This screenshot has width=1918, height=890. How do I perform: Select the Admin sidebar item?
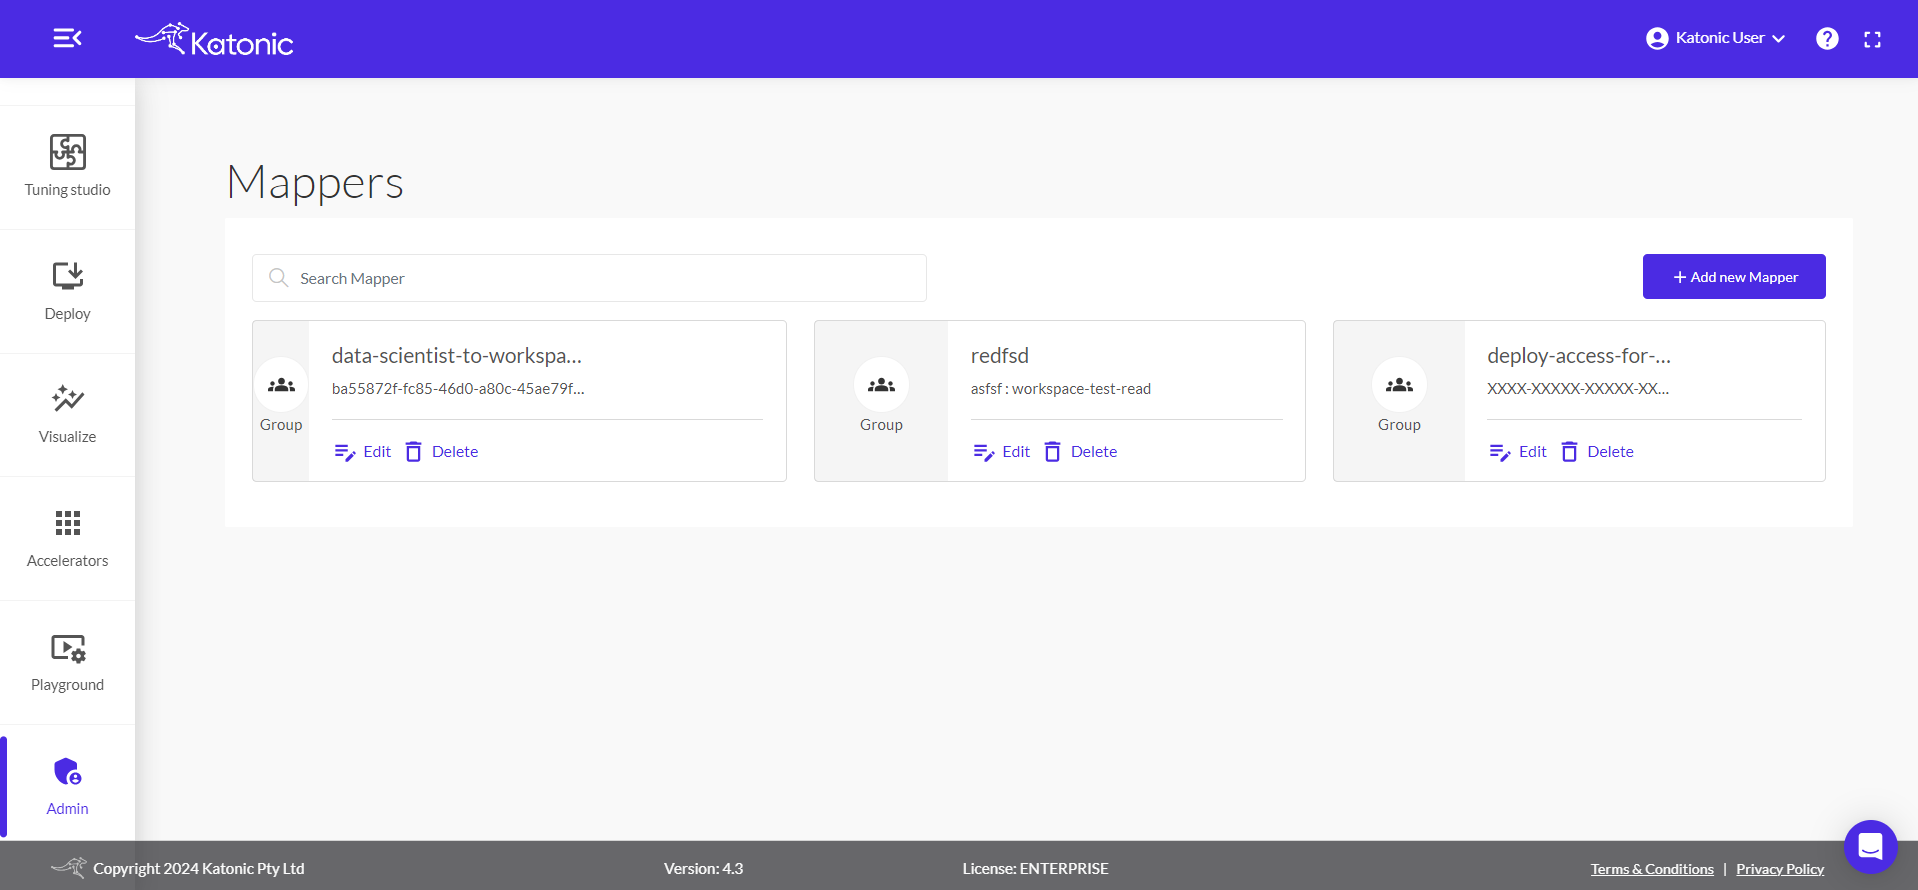coord(68,787)
